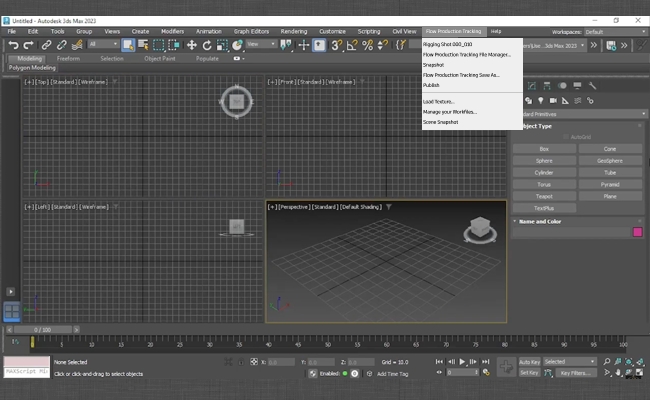This screenshot has height=400, width=650.
Task: Open the Display panel monitor icon
Action: (x=578, y=85)
